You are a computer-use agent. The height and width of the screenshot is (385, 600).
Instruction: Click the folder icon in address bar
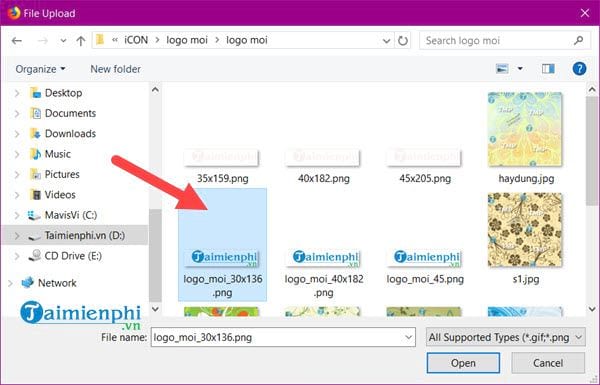point(100,40)
